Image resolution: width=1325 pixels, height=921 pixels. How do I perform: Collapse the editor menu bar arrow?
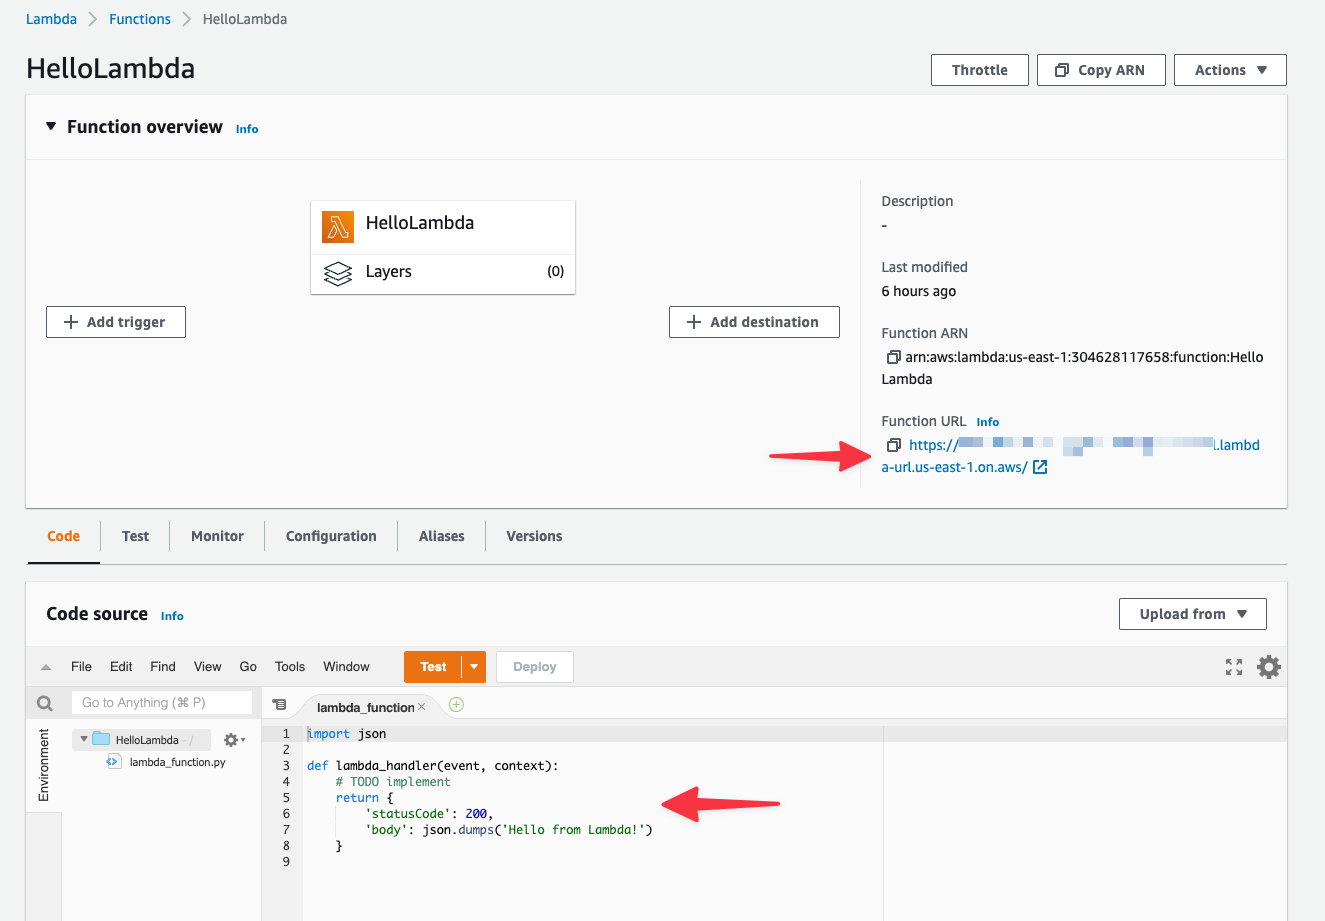(x=45, y=667)
